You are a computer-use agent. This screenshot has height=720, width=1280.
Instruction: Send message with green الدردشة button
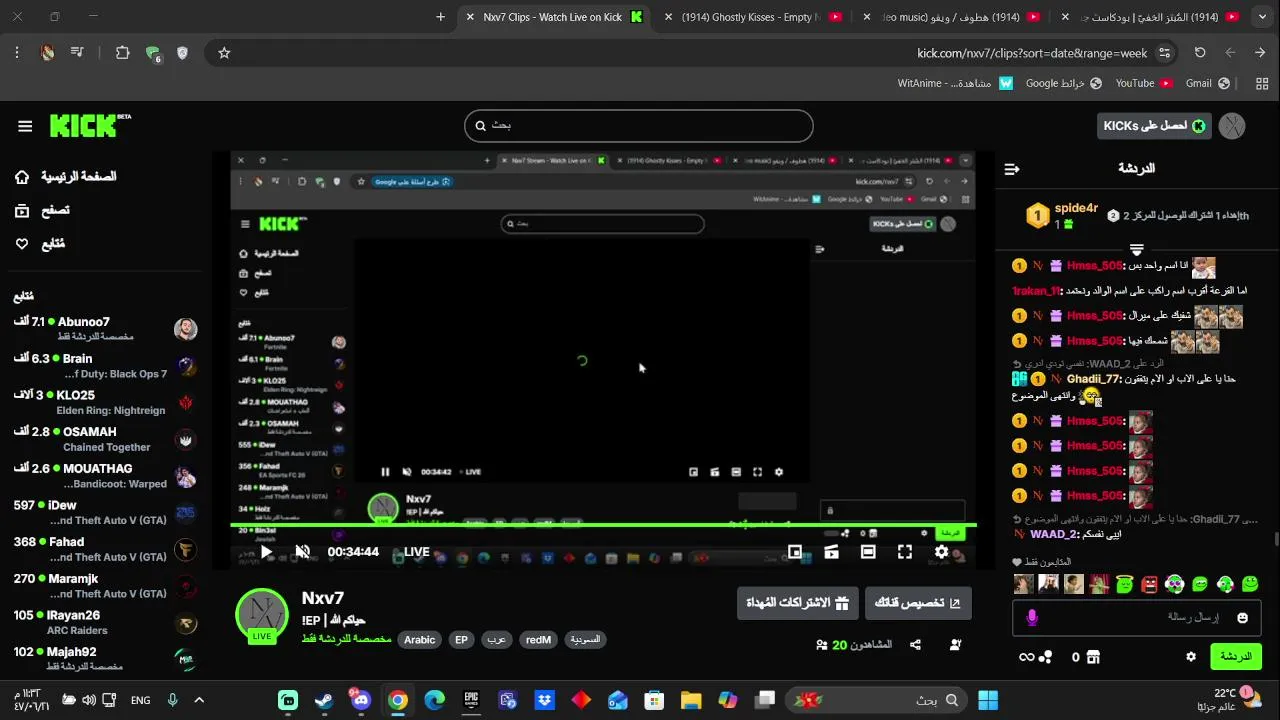[x=1236, y=657]
